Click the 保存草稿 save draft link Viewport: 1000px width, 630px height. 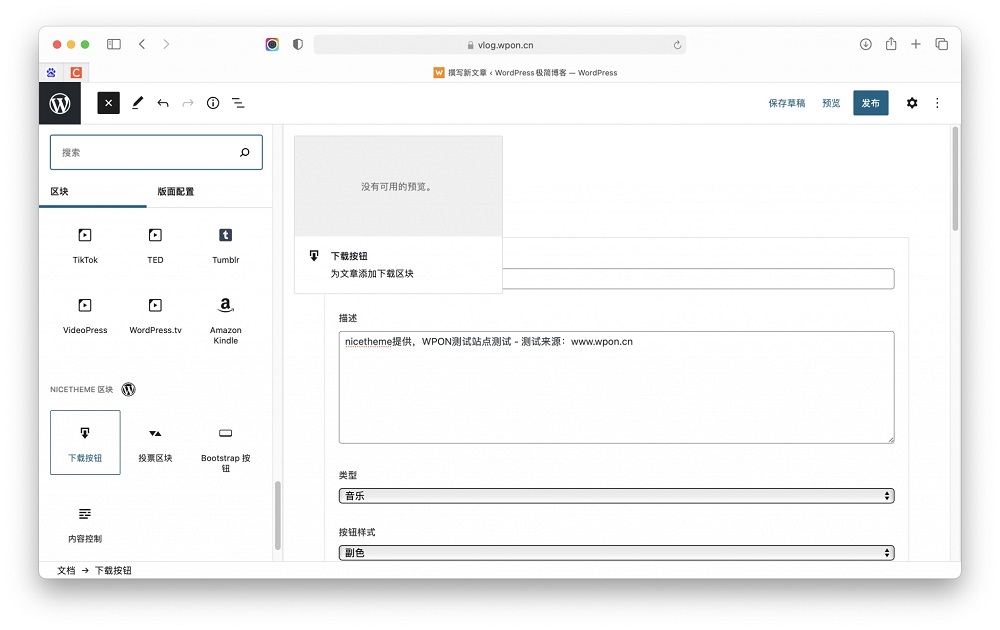coord(787,102)
